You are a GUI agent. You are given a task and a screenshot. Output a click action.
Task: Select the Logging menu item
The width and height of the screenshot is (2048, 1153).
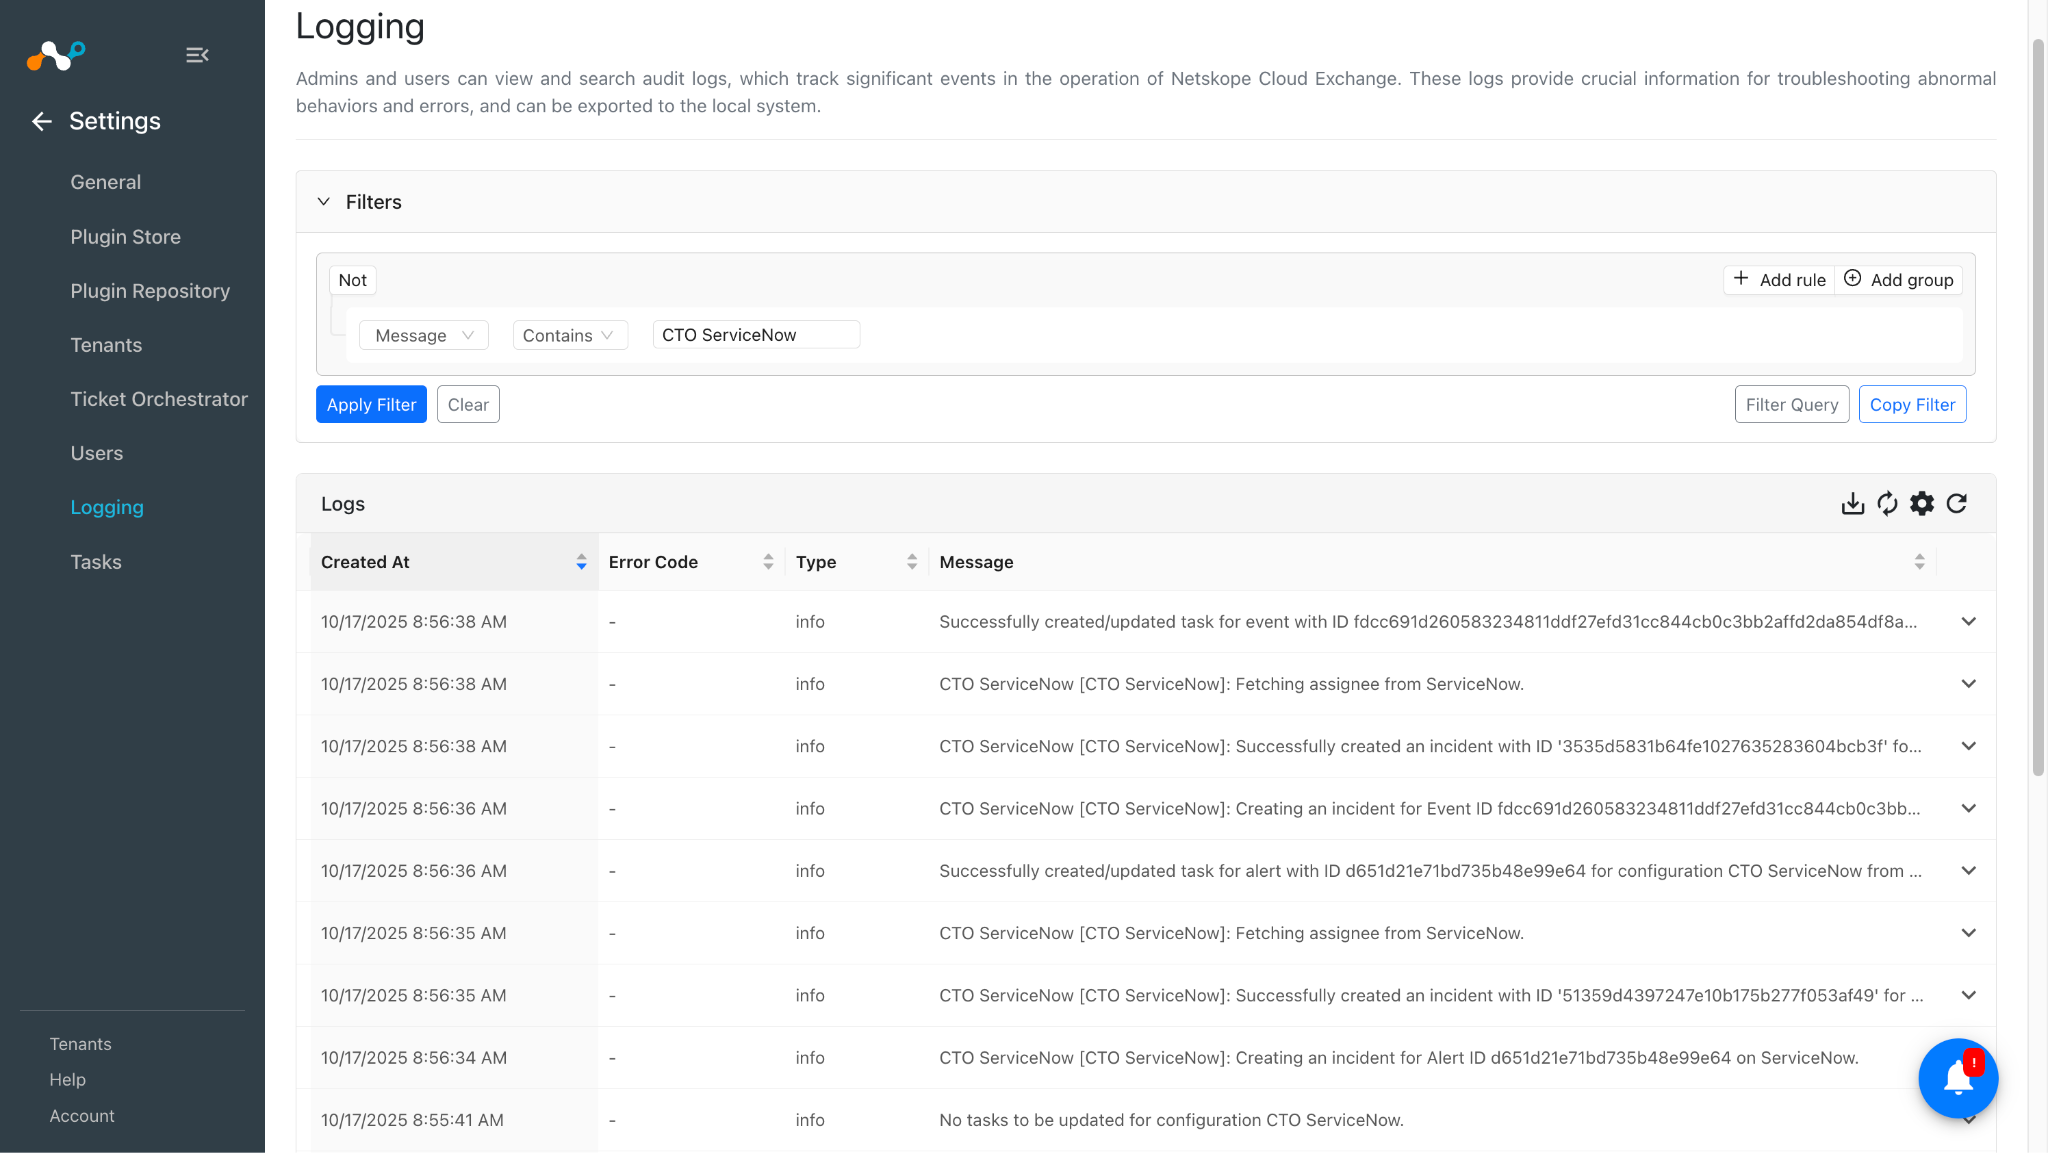pos(107,507)
